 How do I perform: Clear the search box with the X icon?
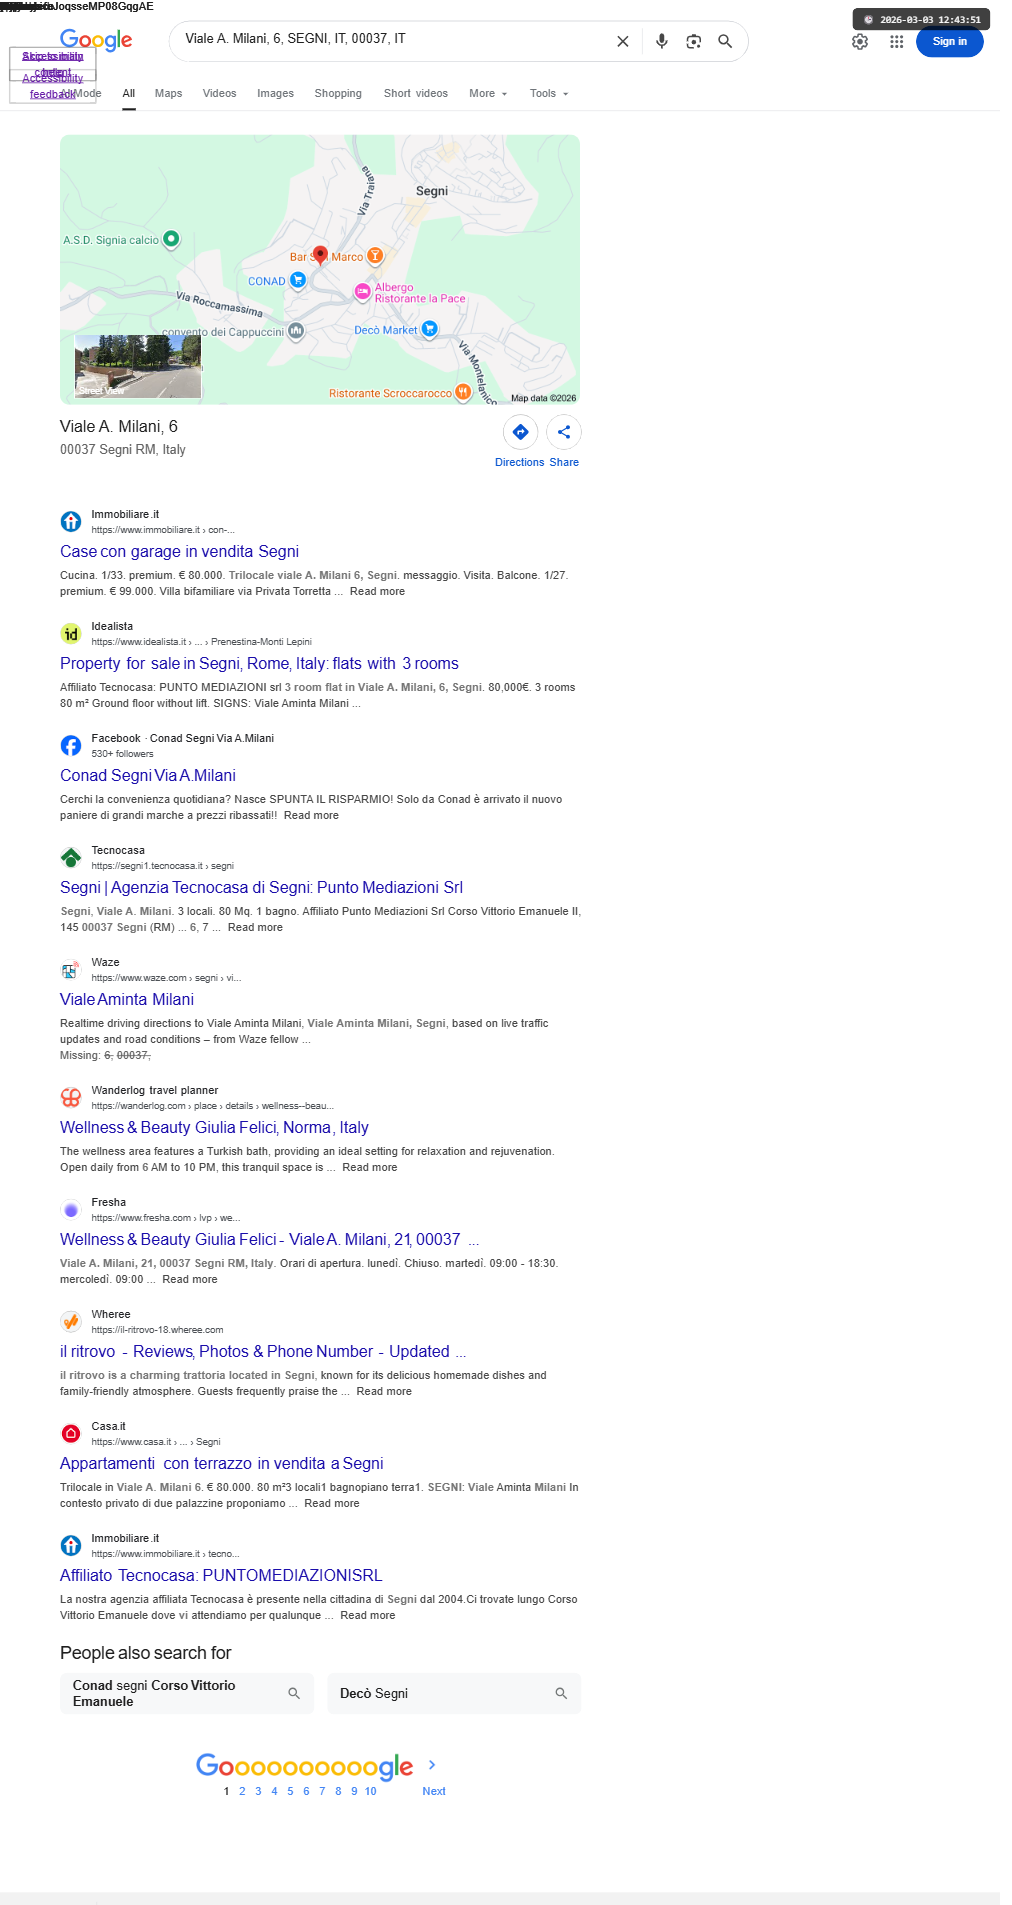tap(622, 41)
